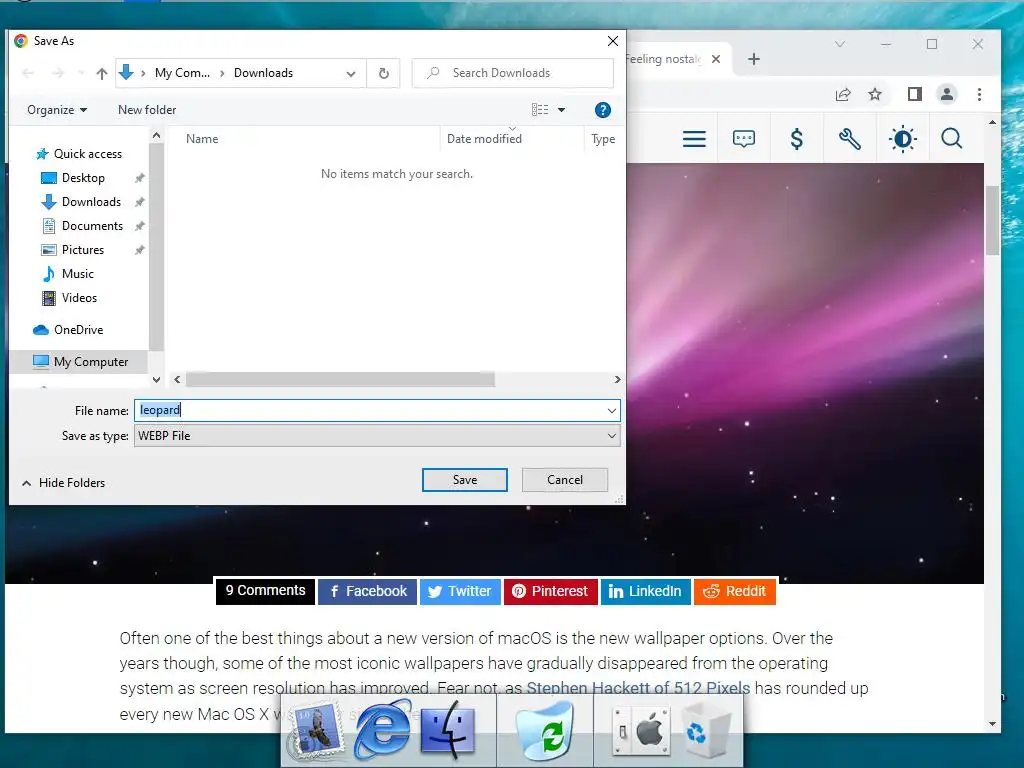Click the Search Downloads field
Screen dimensions: 1024x768
[513, 73]
